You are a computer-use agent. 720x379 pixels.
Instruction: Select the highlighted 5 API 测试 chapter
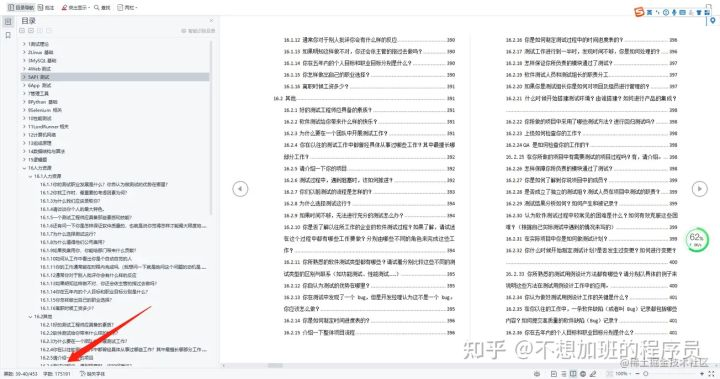click(114, 77)
